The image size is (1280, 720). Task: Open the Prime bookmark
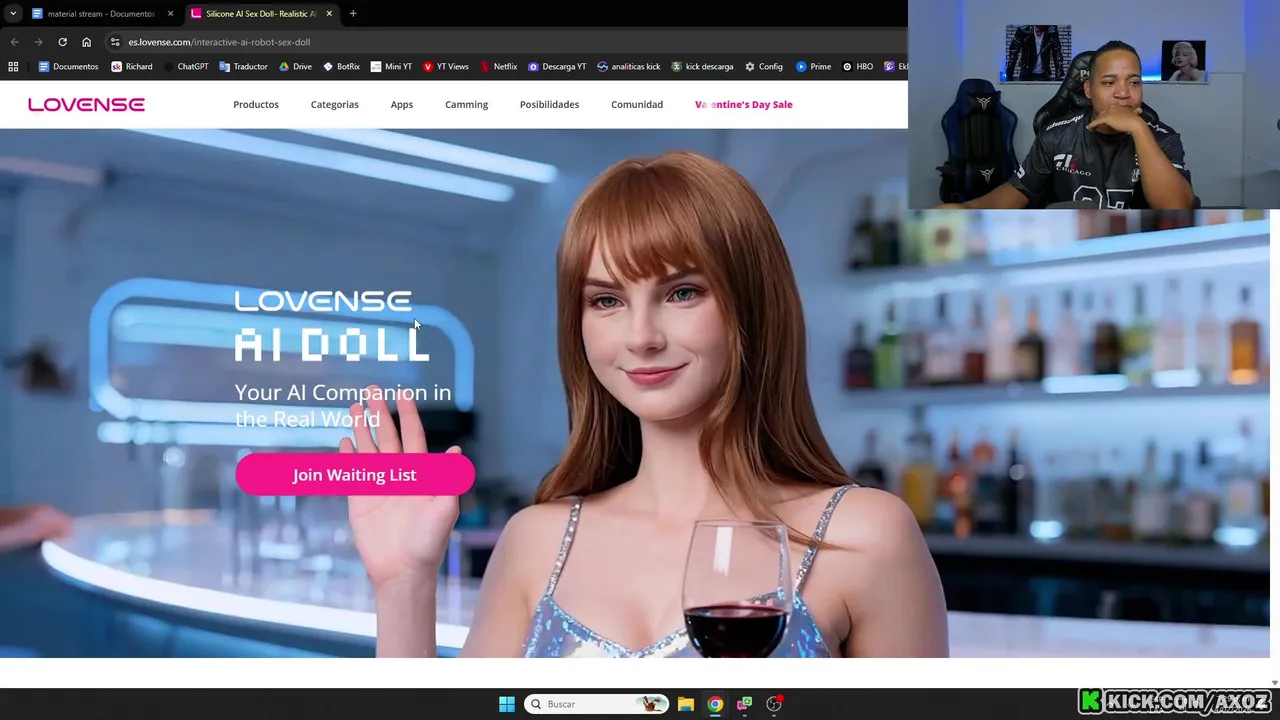click(x=813, y=66)
